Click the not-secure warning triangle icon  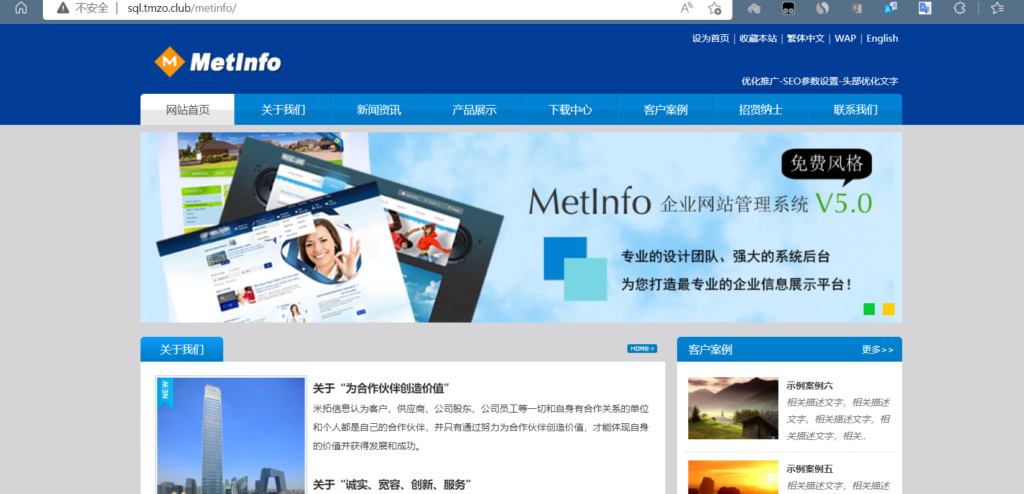(63, 8)
